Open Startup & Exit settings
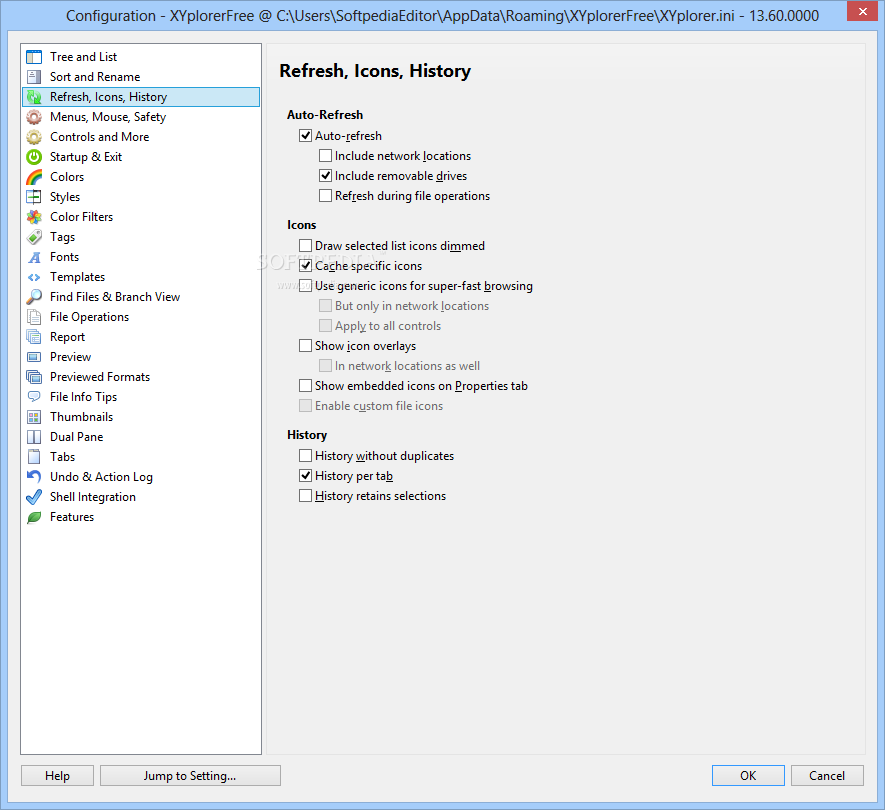Screen dimensions: 885x810 tap(141, 157)
